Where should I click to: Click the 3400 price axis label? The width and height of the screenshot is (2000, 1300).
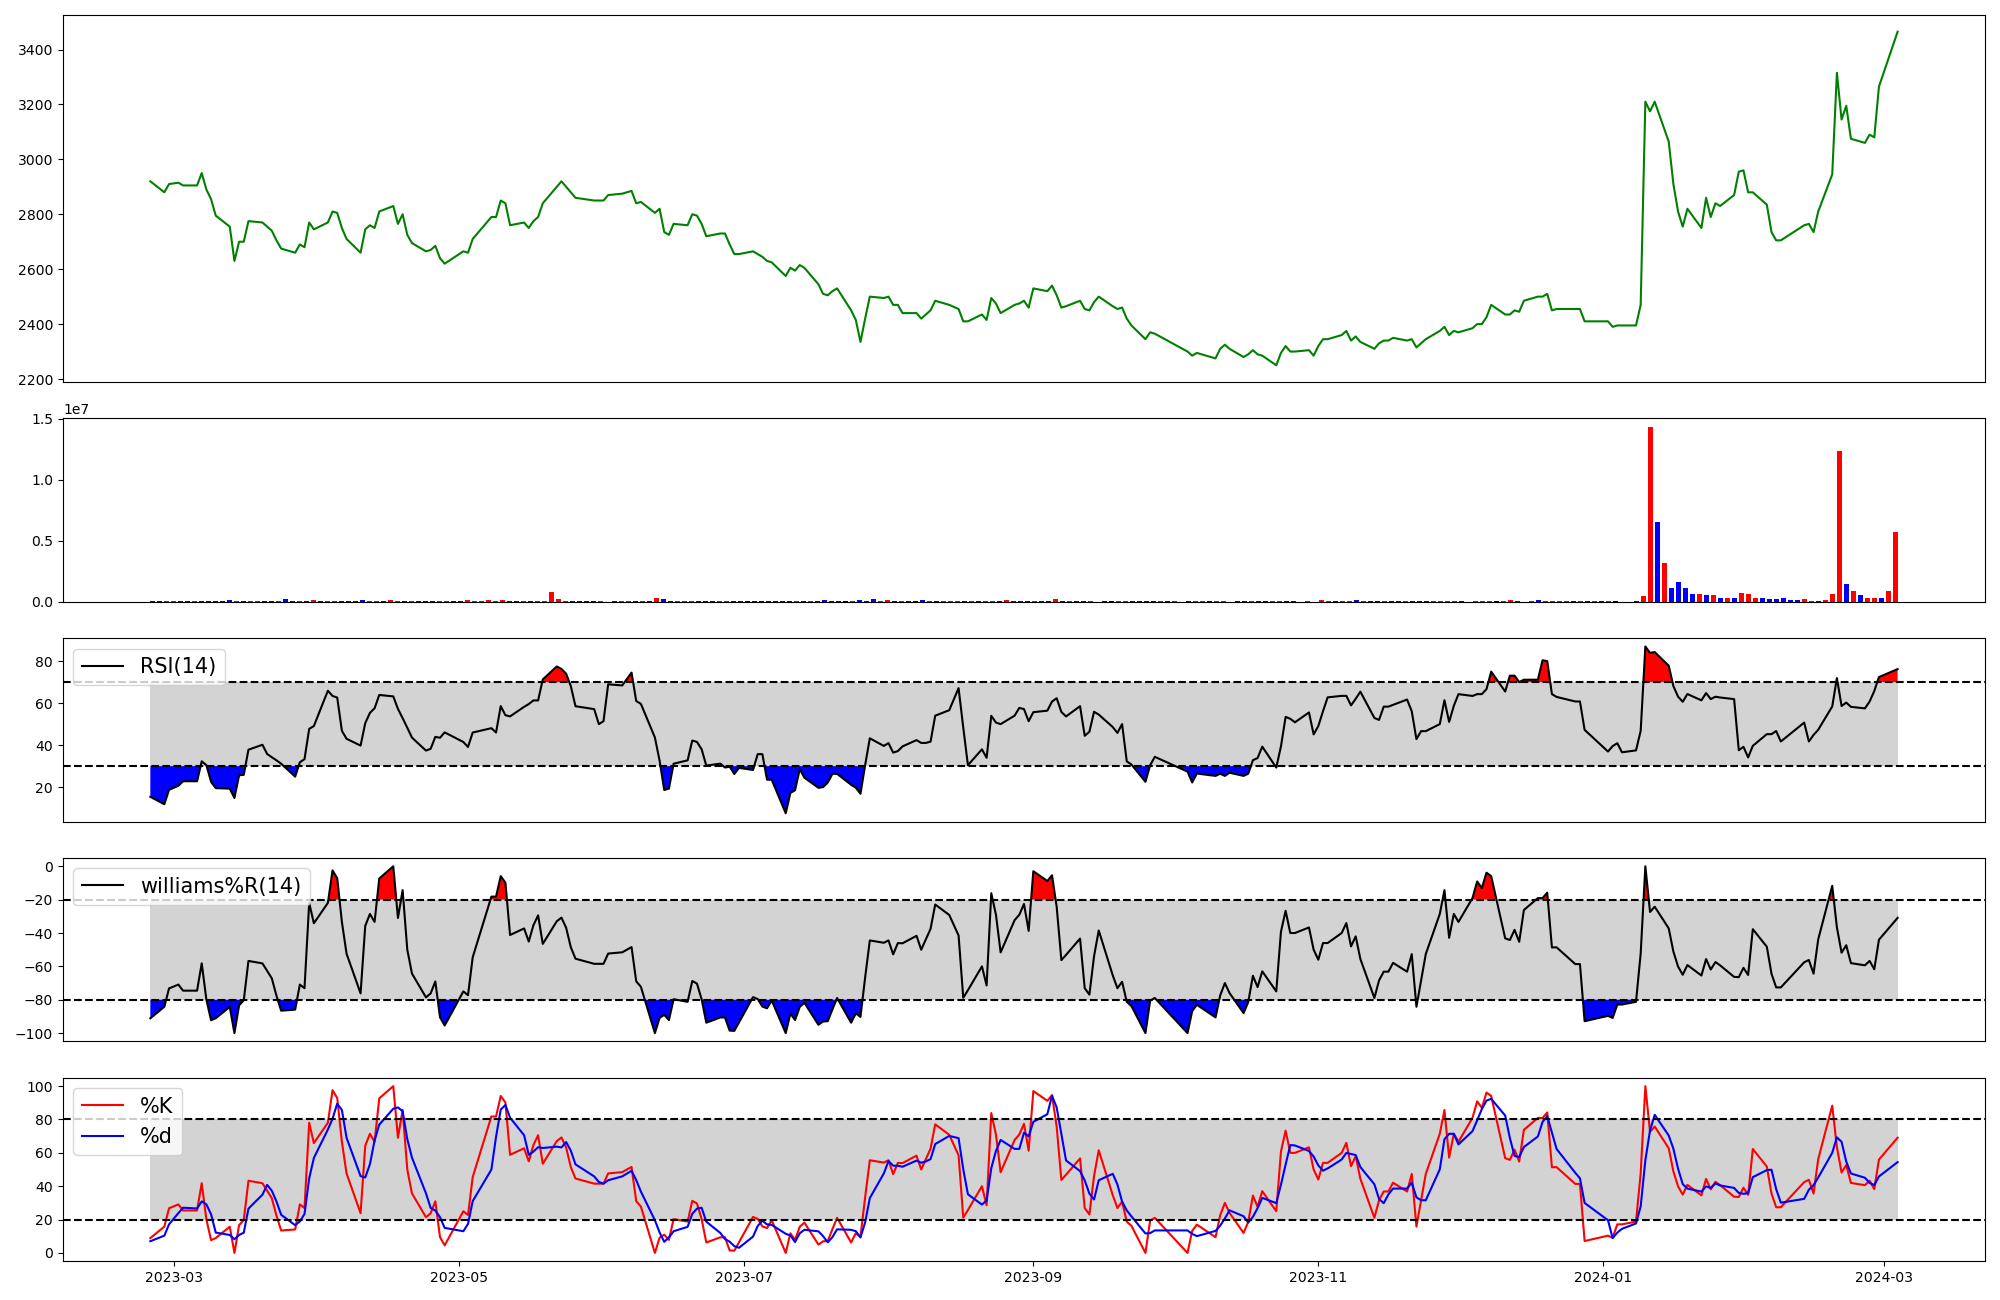click(x=36, y=51)
